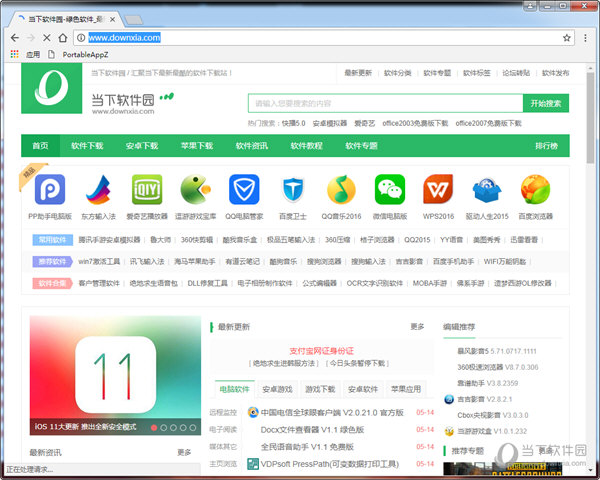The height and width of the screenshot is (480, 600).
Task: Click the green 当下软件园 site logo
Action: [x=52, y=88]
